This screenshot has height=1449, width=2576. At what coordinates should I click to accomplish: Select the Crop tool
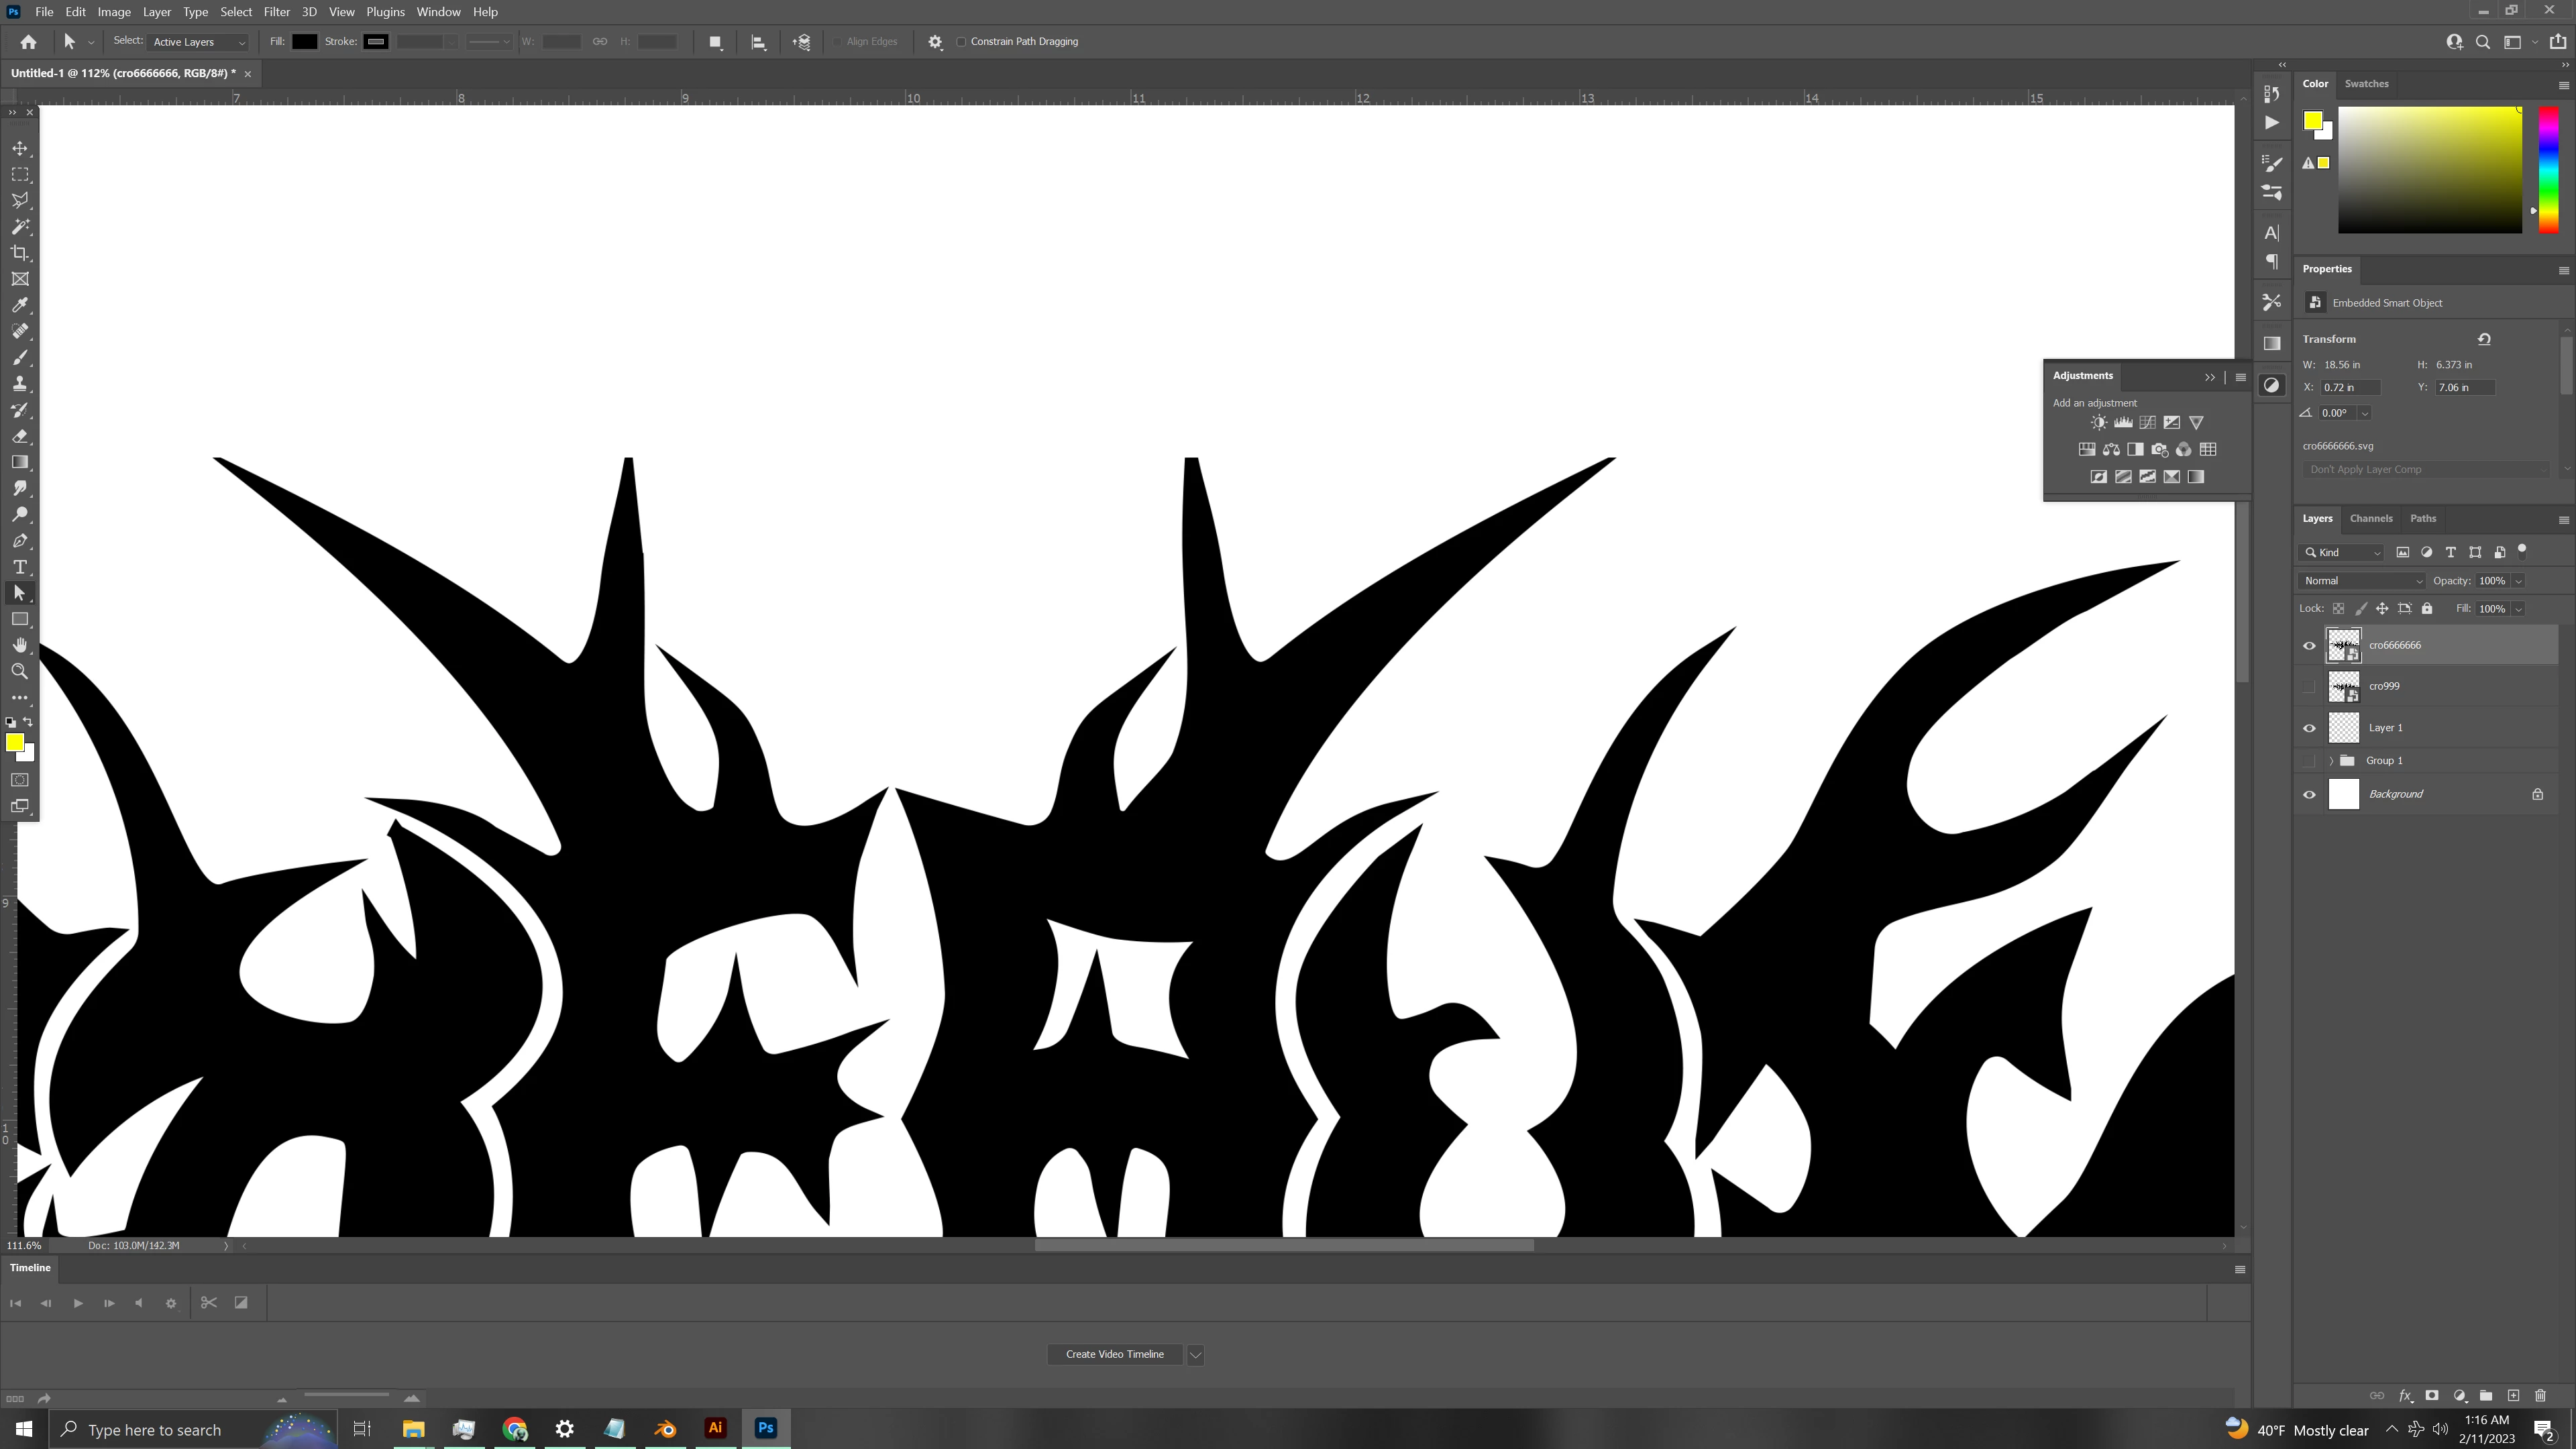pos(20,253)
